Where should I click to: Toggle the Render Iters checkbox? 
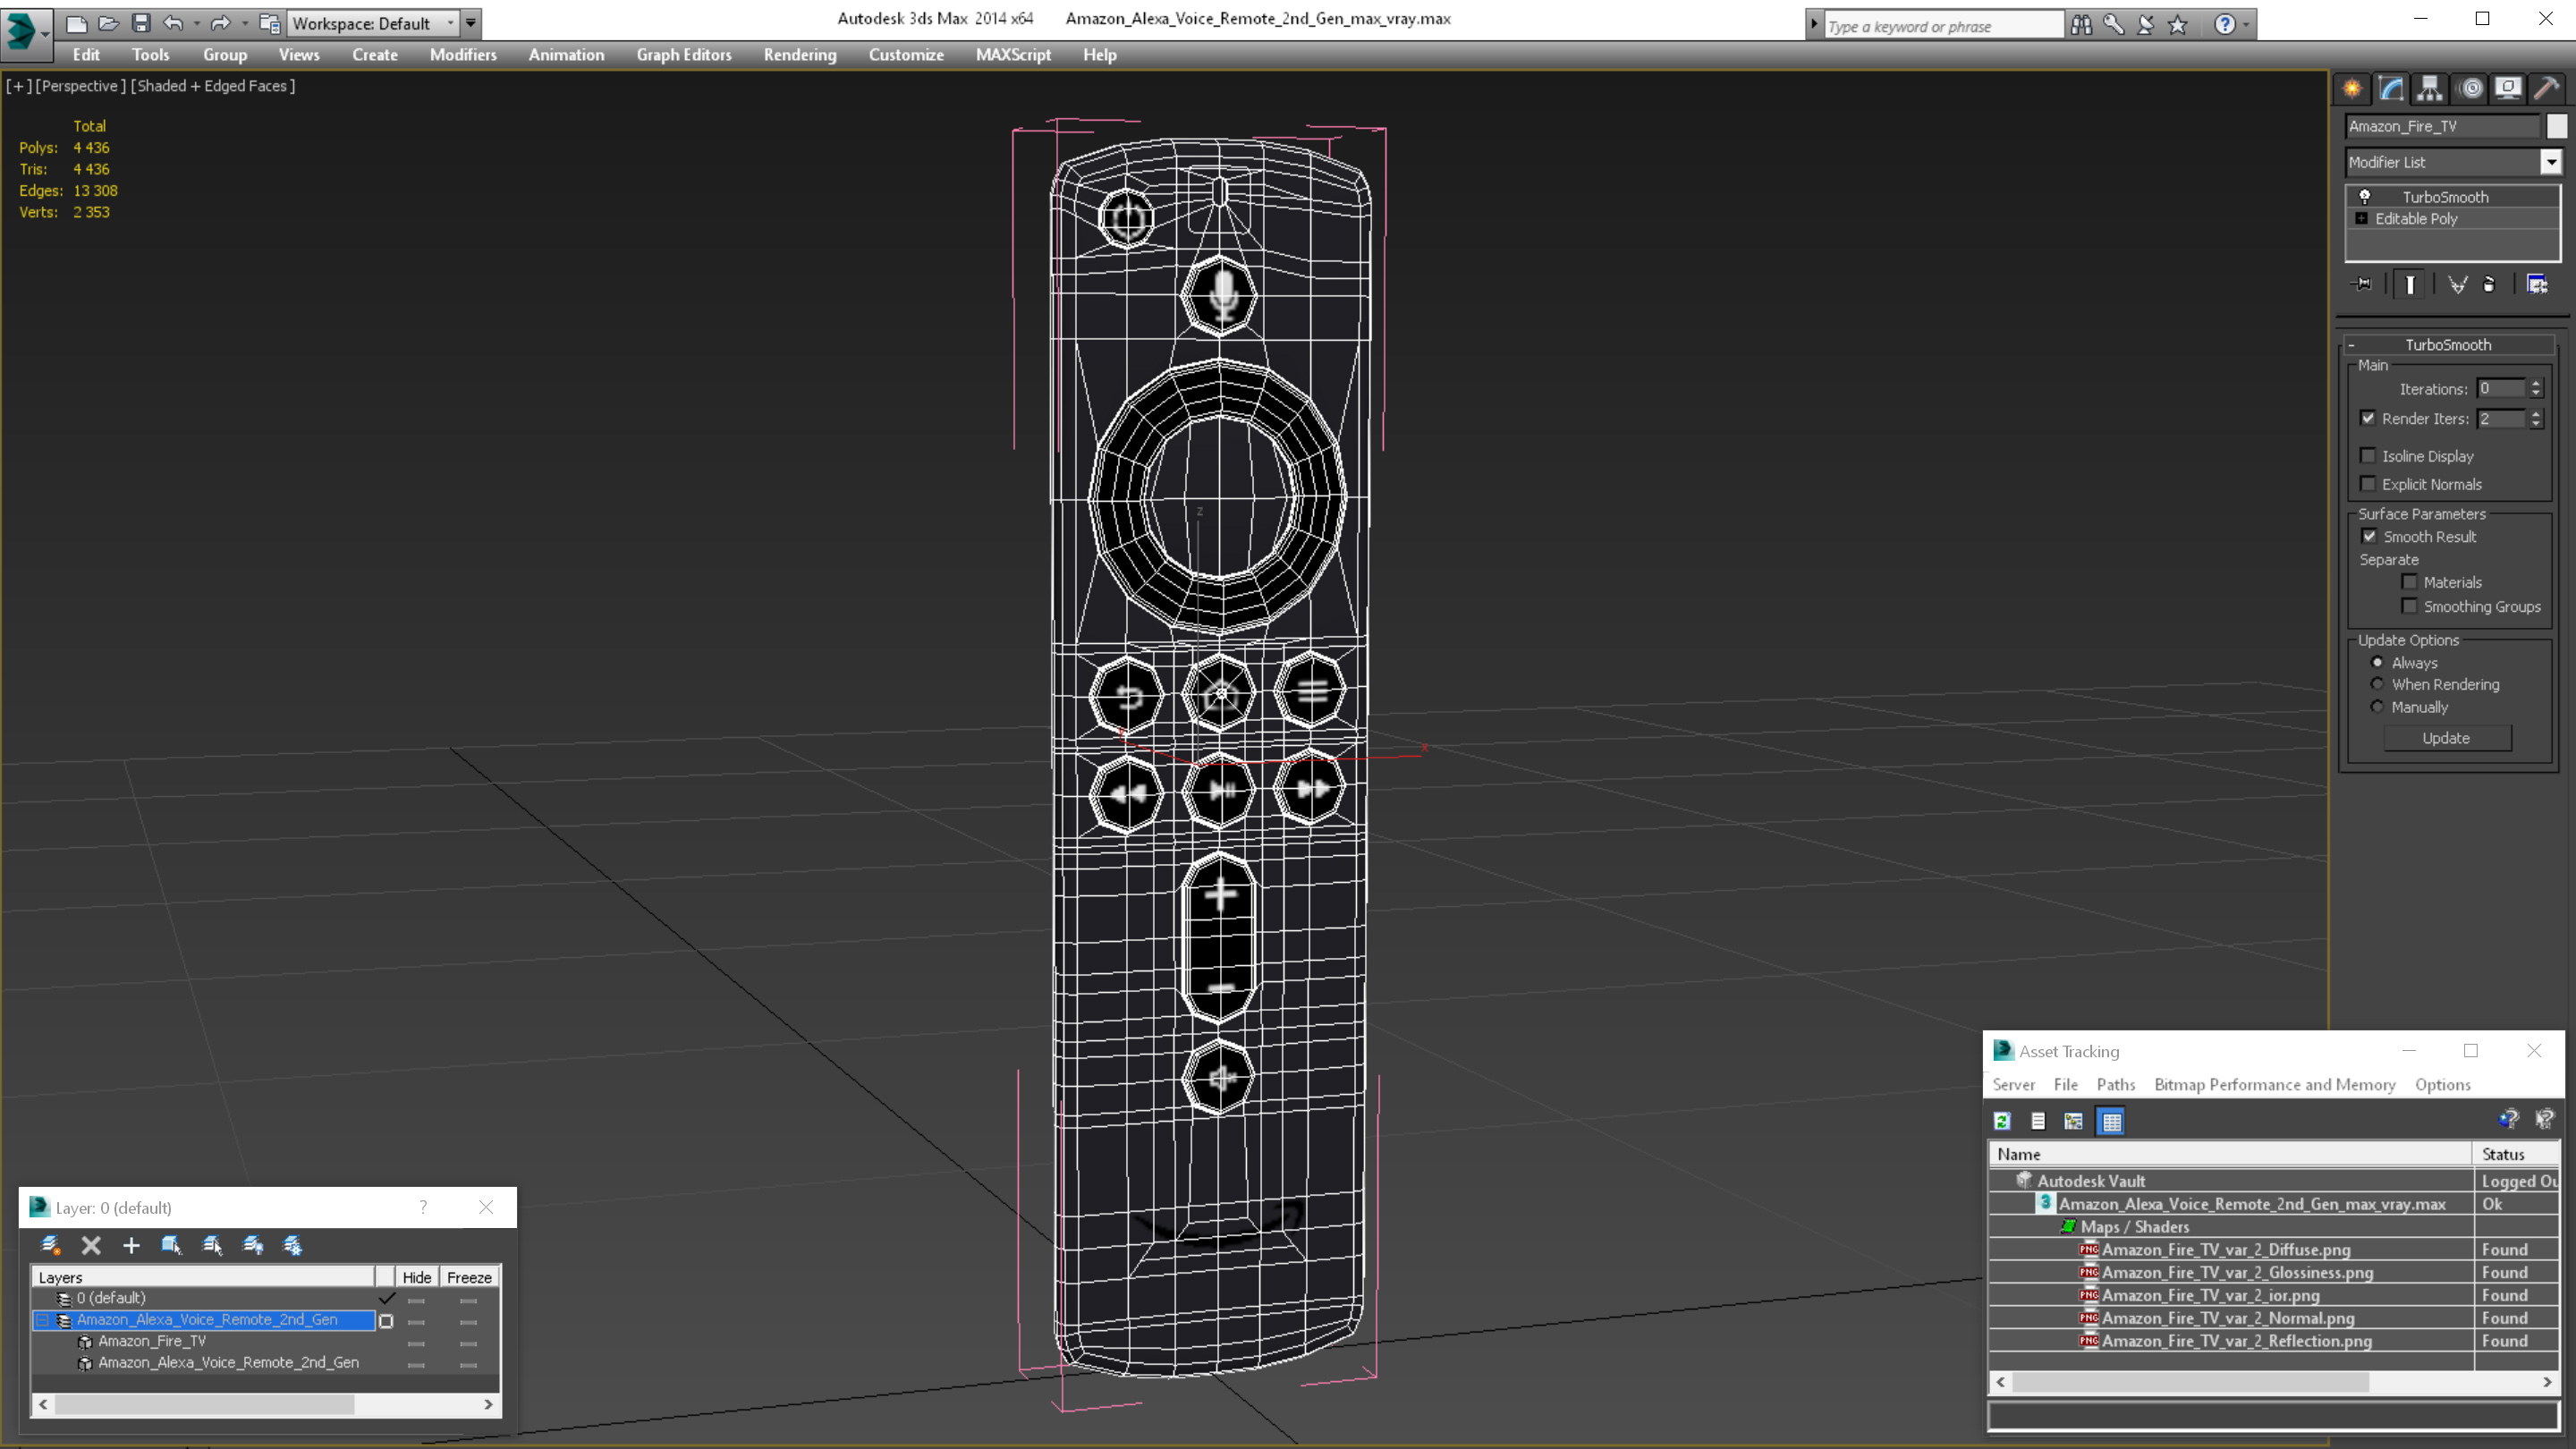[x=2368, y=418]
